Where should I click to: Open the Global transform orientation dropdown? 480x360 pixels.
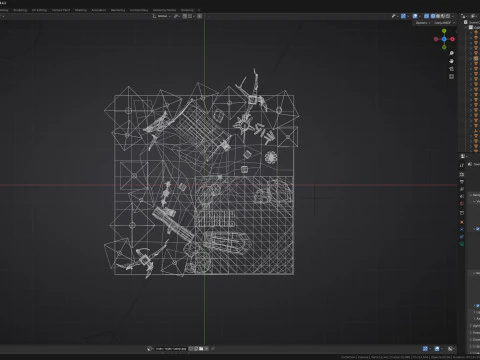162,16
